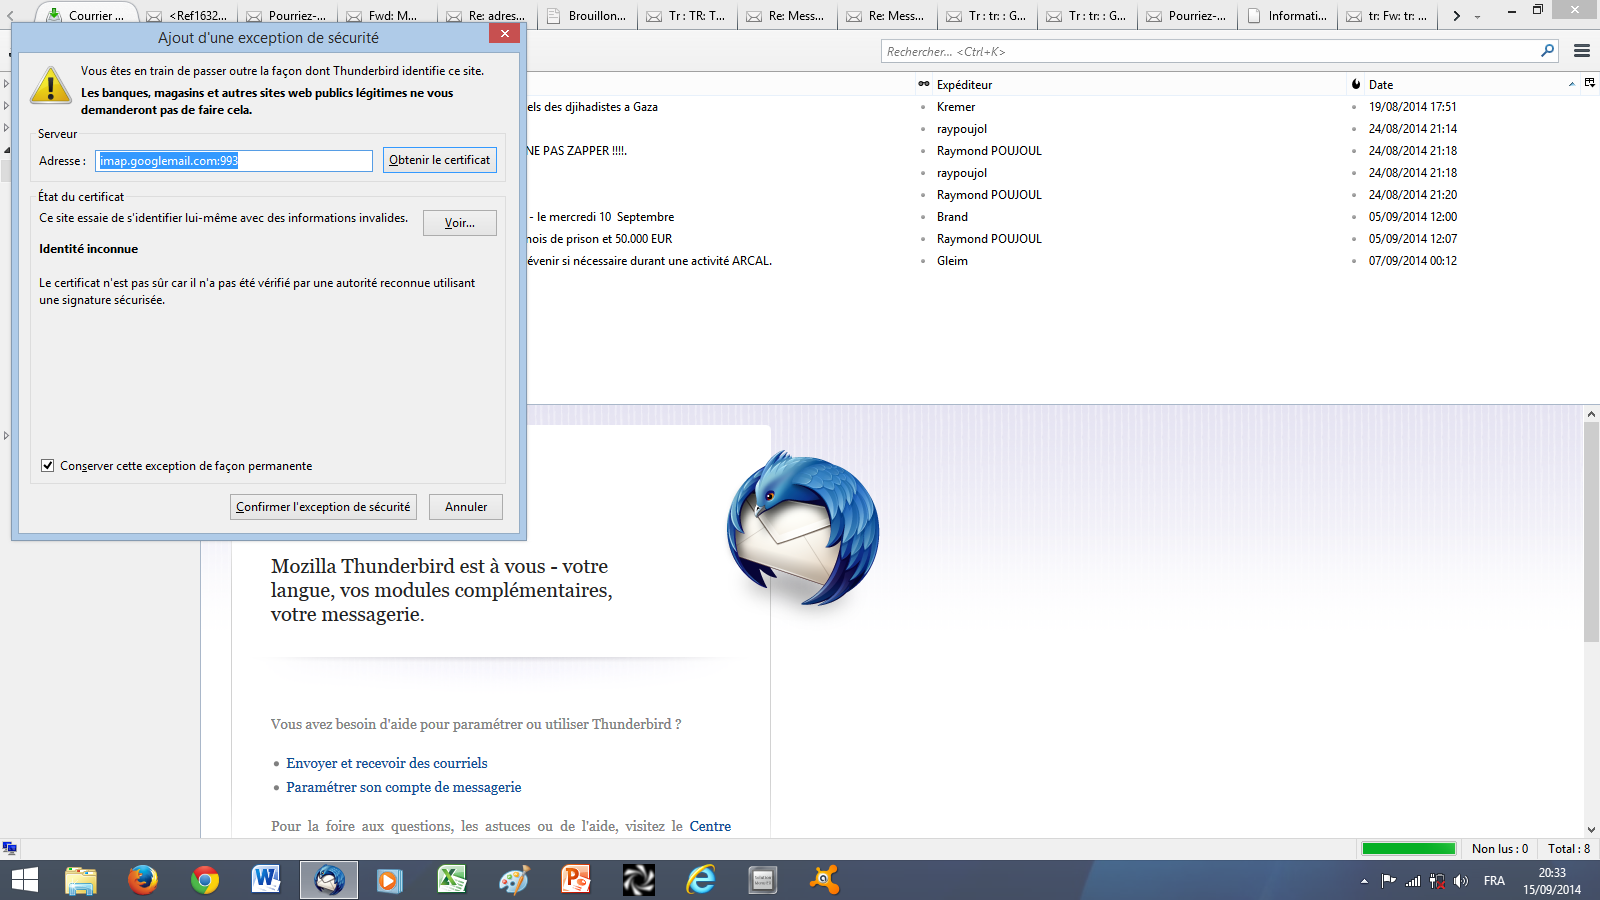Click the search magnifier icon in Rechercher box

(x=1547, y=51)
